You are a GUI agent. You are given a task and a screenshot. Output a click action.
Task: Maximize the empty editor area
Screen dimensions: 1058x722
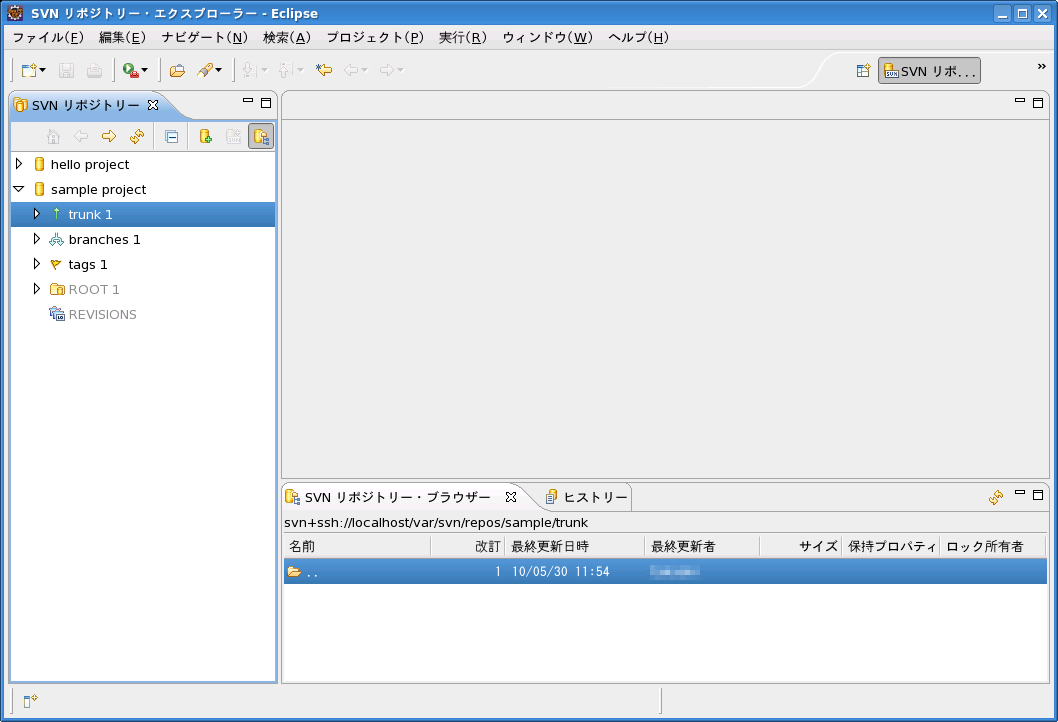[x=1038, y=103]
